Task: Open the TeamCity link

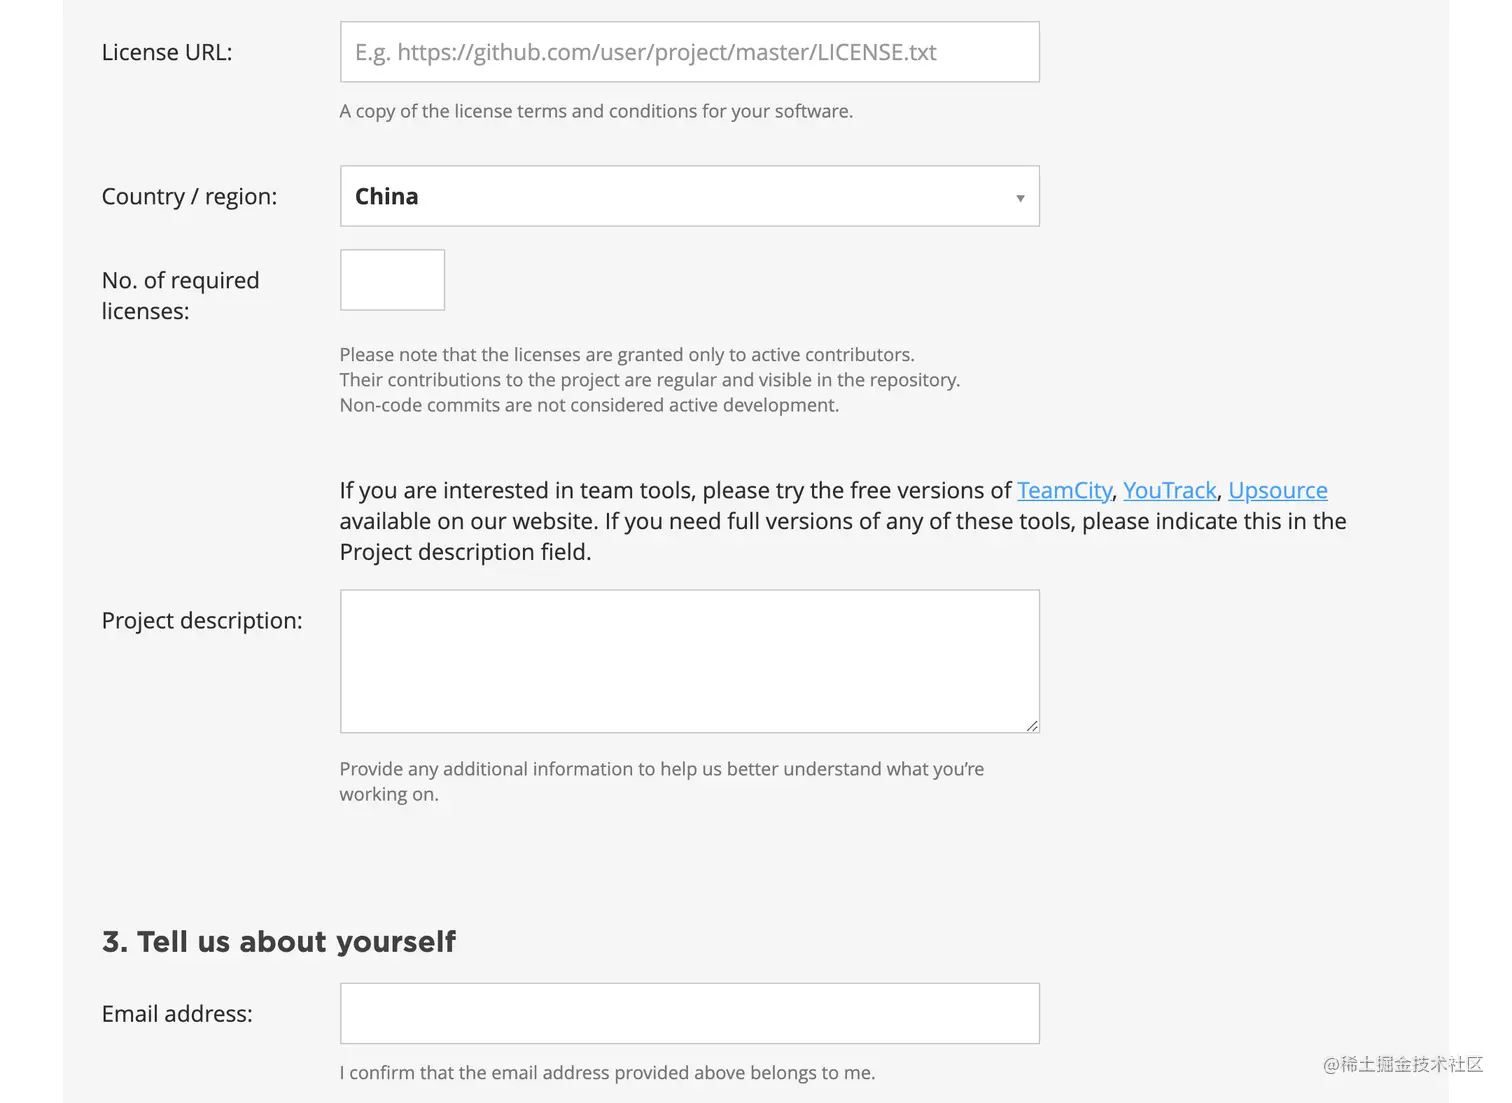Action: point(1064,490)
